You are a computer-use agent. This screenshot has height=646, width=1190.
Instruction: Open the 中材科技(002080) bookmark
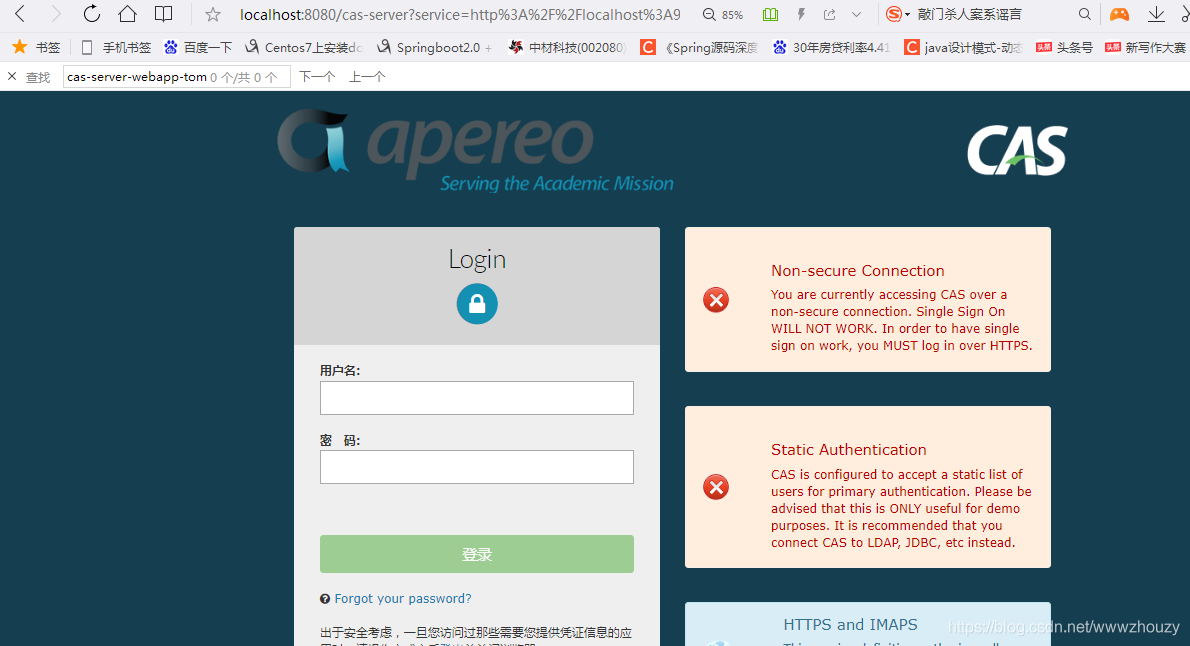point(568,47)
